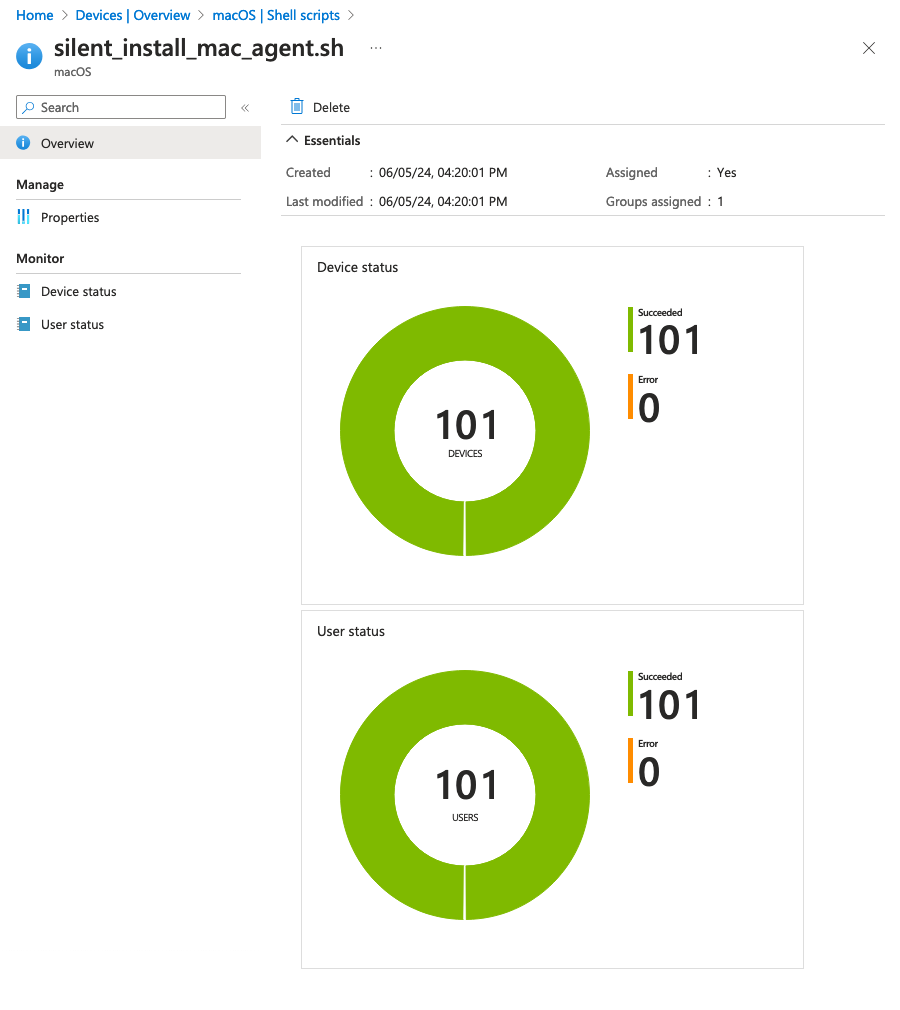Open Device status under Monitor
900x1010 pixels.
[78, 292]
